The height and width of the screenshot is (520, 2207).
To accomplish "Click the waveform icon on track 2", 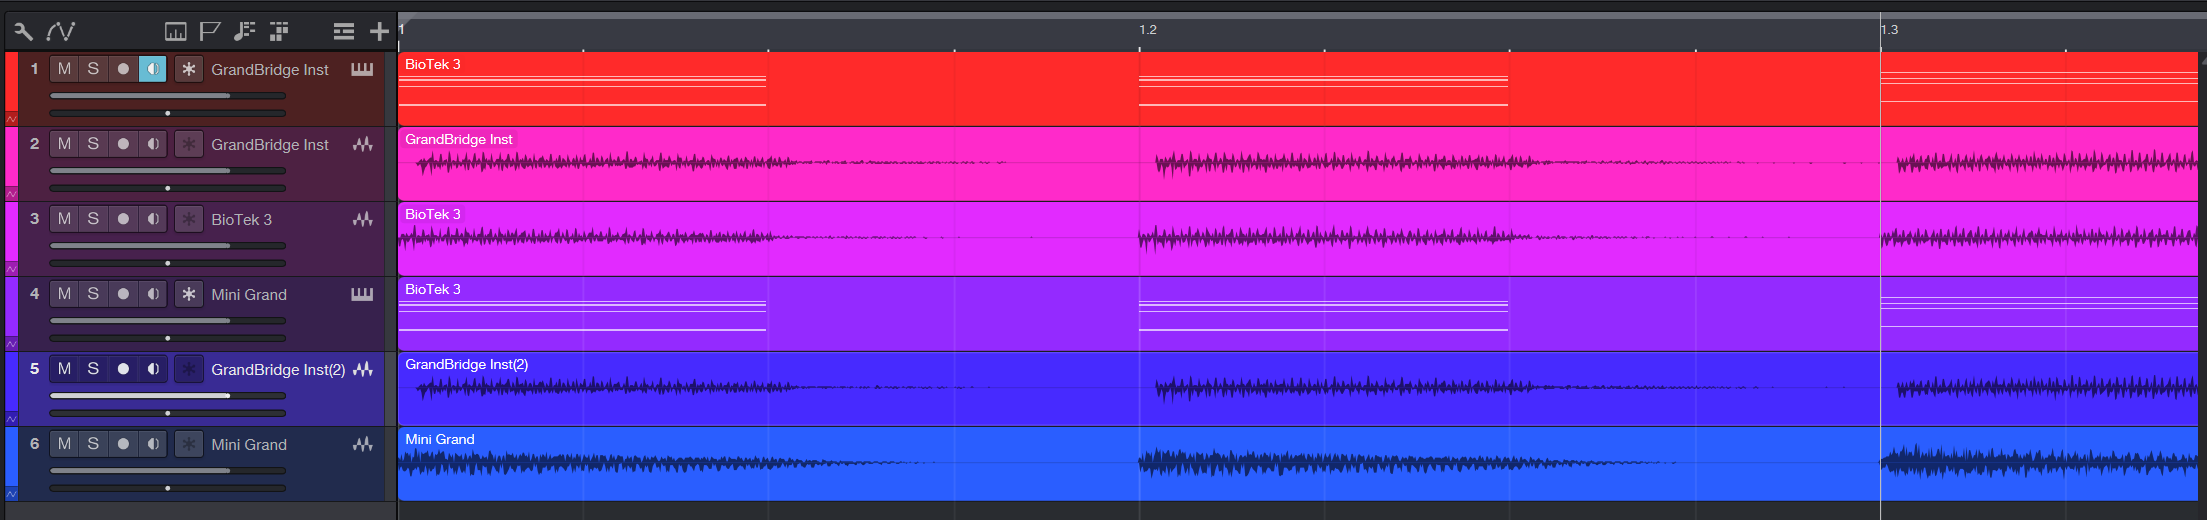I will point(362,144).
